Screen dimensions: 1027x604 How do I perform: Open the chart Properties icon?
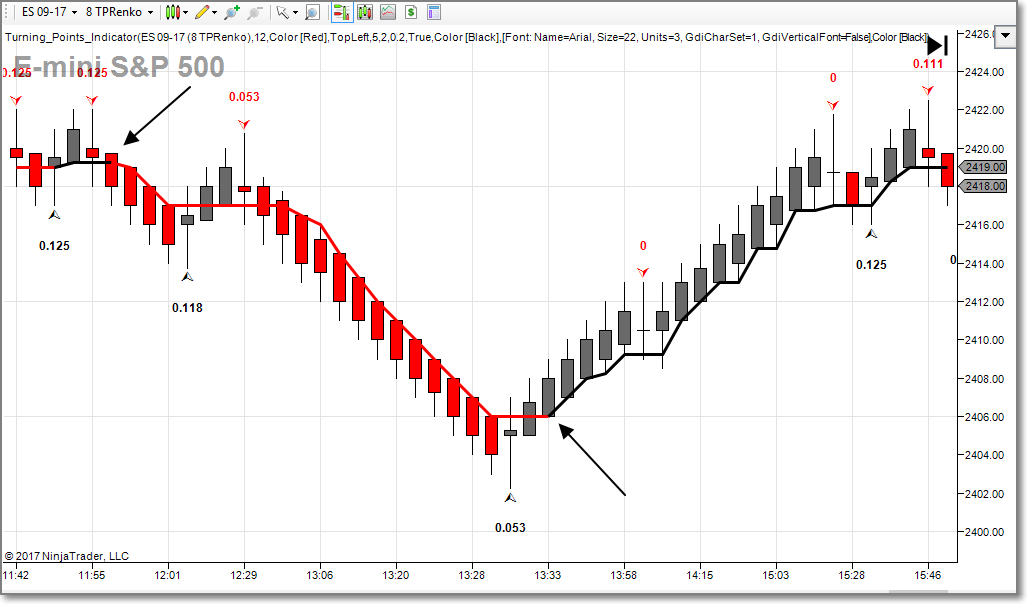433,12
